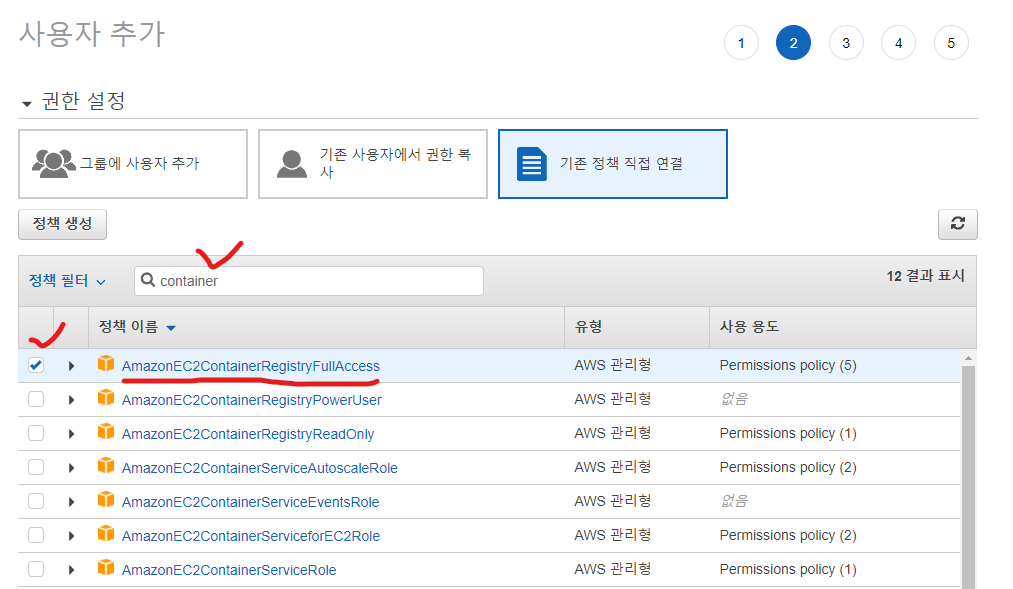This screenshot has height=589, width=1013.
Task: Click the orange box icon for AmazonEC2ContainerServiceforEC2Role
Action: [x=106, y=533]
